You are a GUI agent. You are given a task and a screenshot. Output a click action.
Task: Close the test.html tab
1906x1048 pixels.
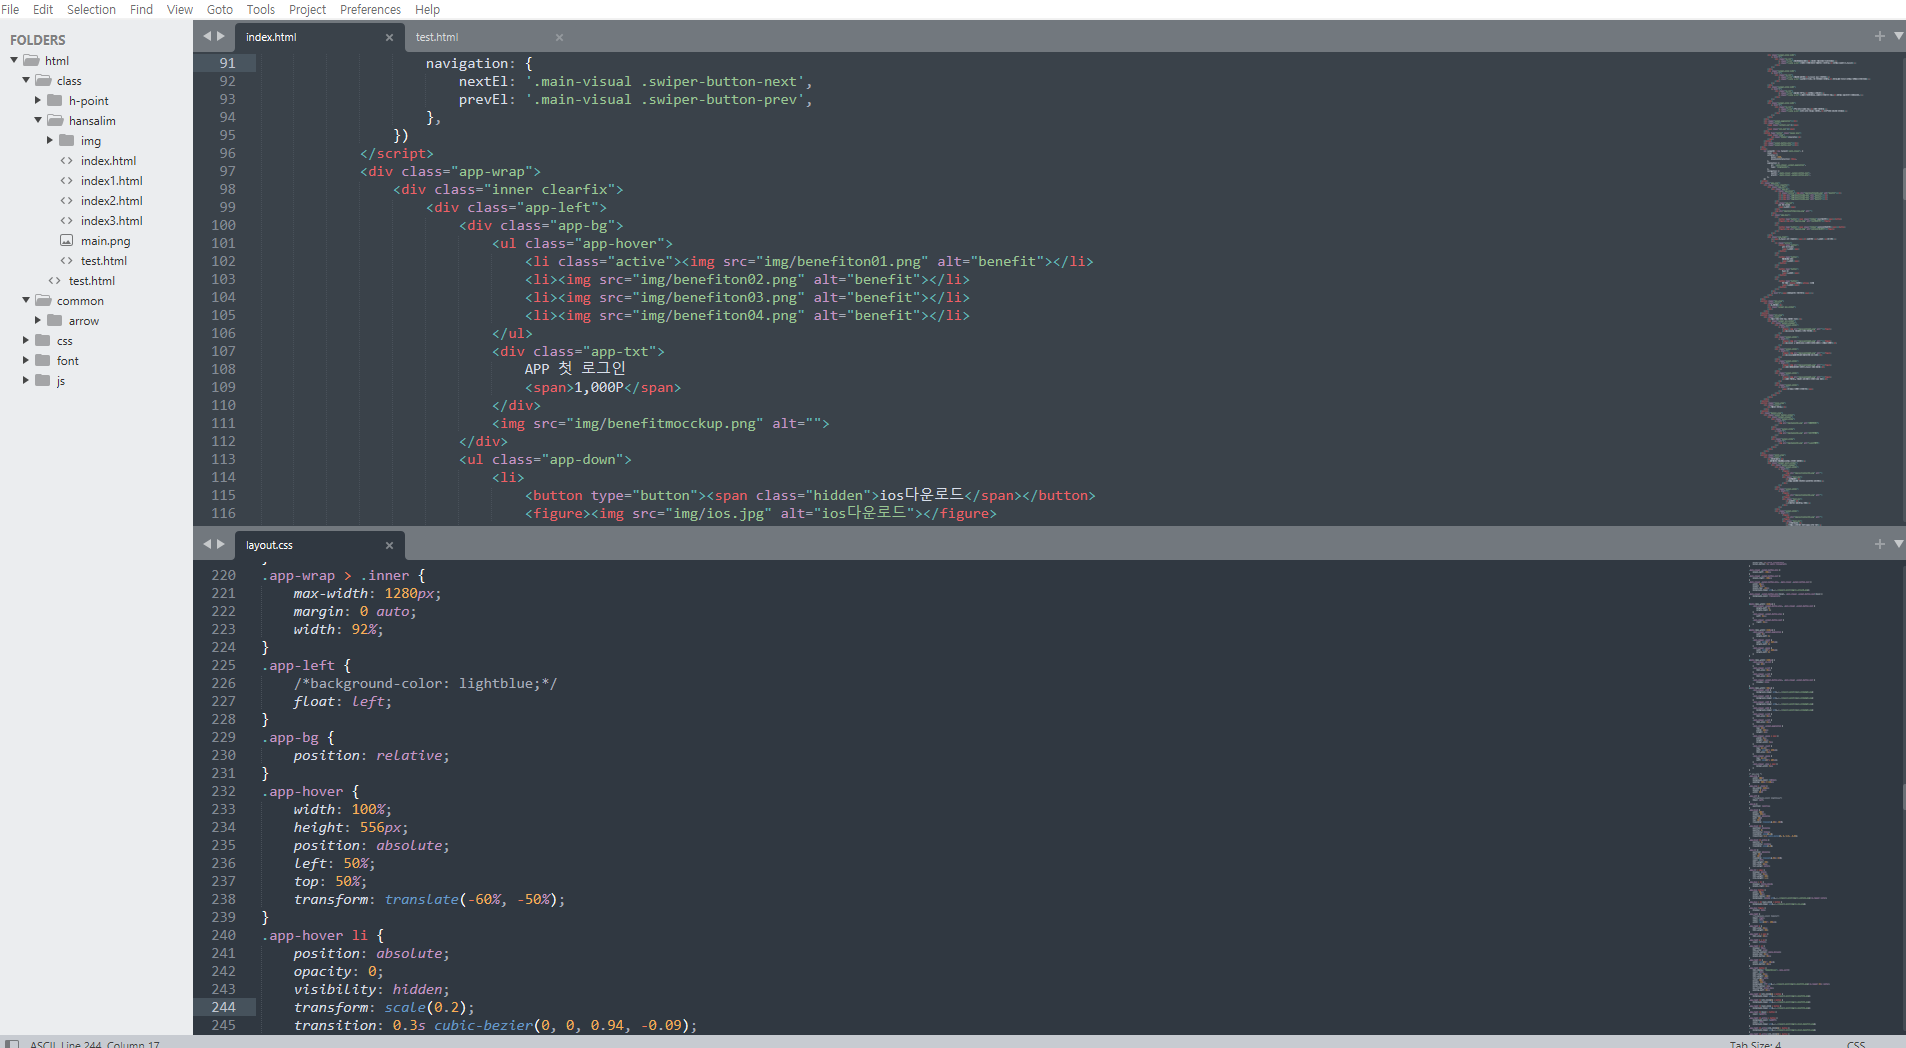559,37
